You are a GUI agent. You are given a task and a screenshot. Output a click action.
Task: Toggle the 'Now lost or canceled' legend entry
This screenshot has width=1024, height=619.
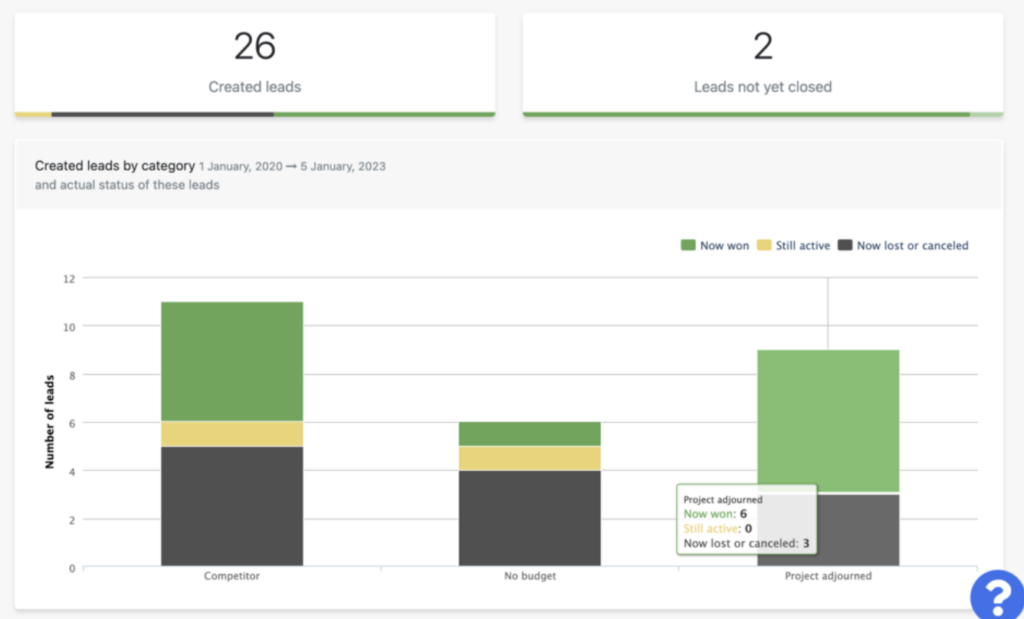903,246
